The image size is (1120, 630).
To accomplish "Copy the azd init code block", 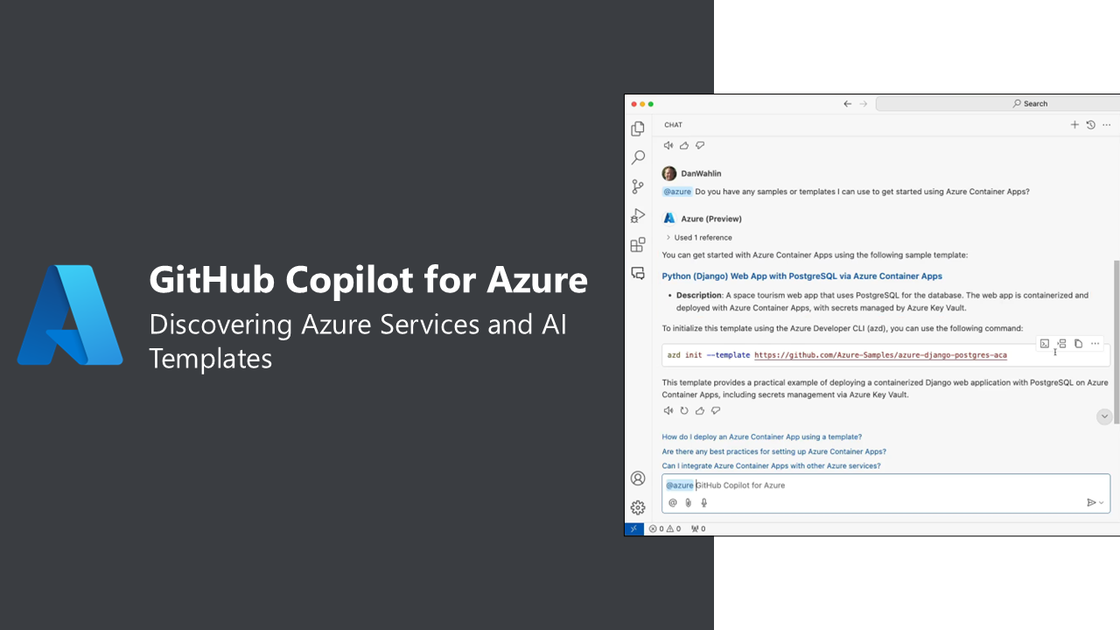I will coord(1078,343).
